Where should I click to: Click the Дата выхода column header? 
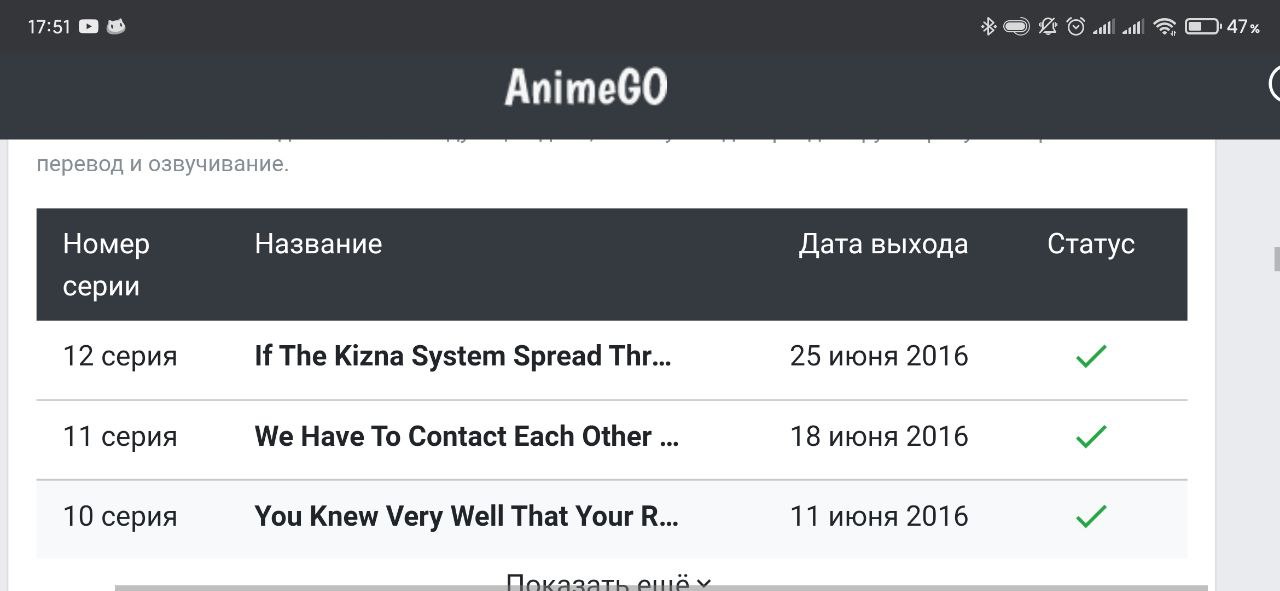(x=883, y=244)
